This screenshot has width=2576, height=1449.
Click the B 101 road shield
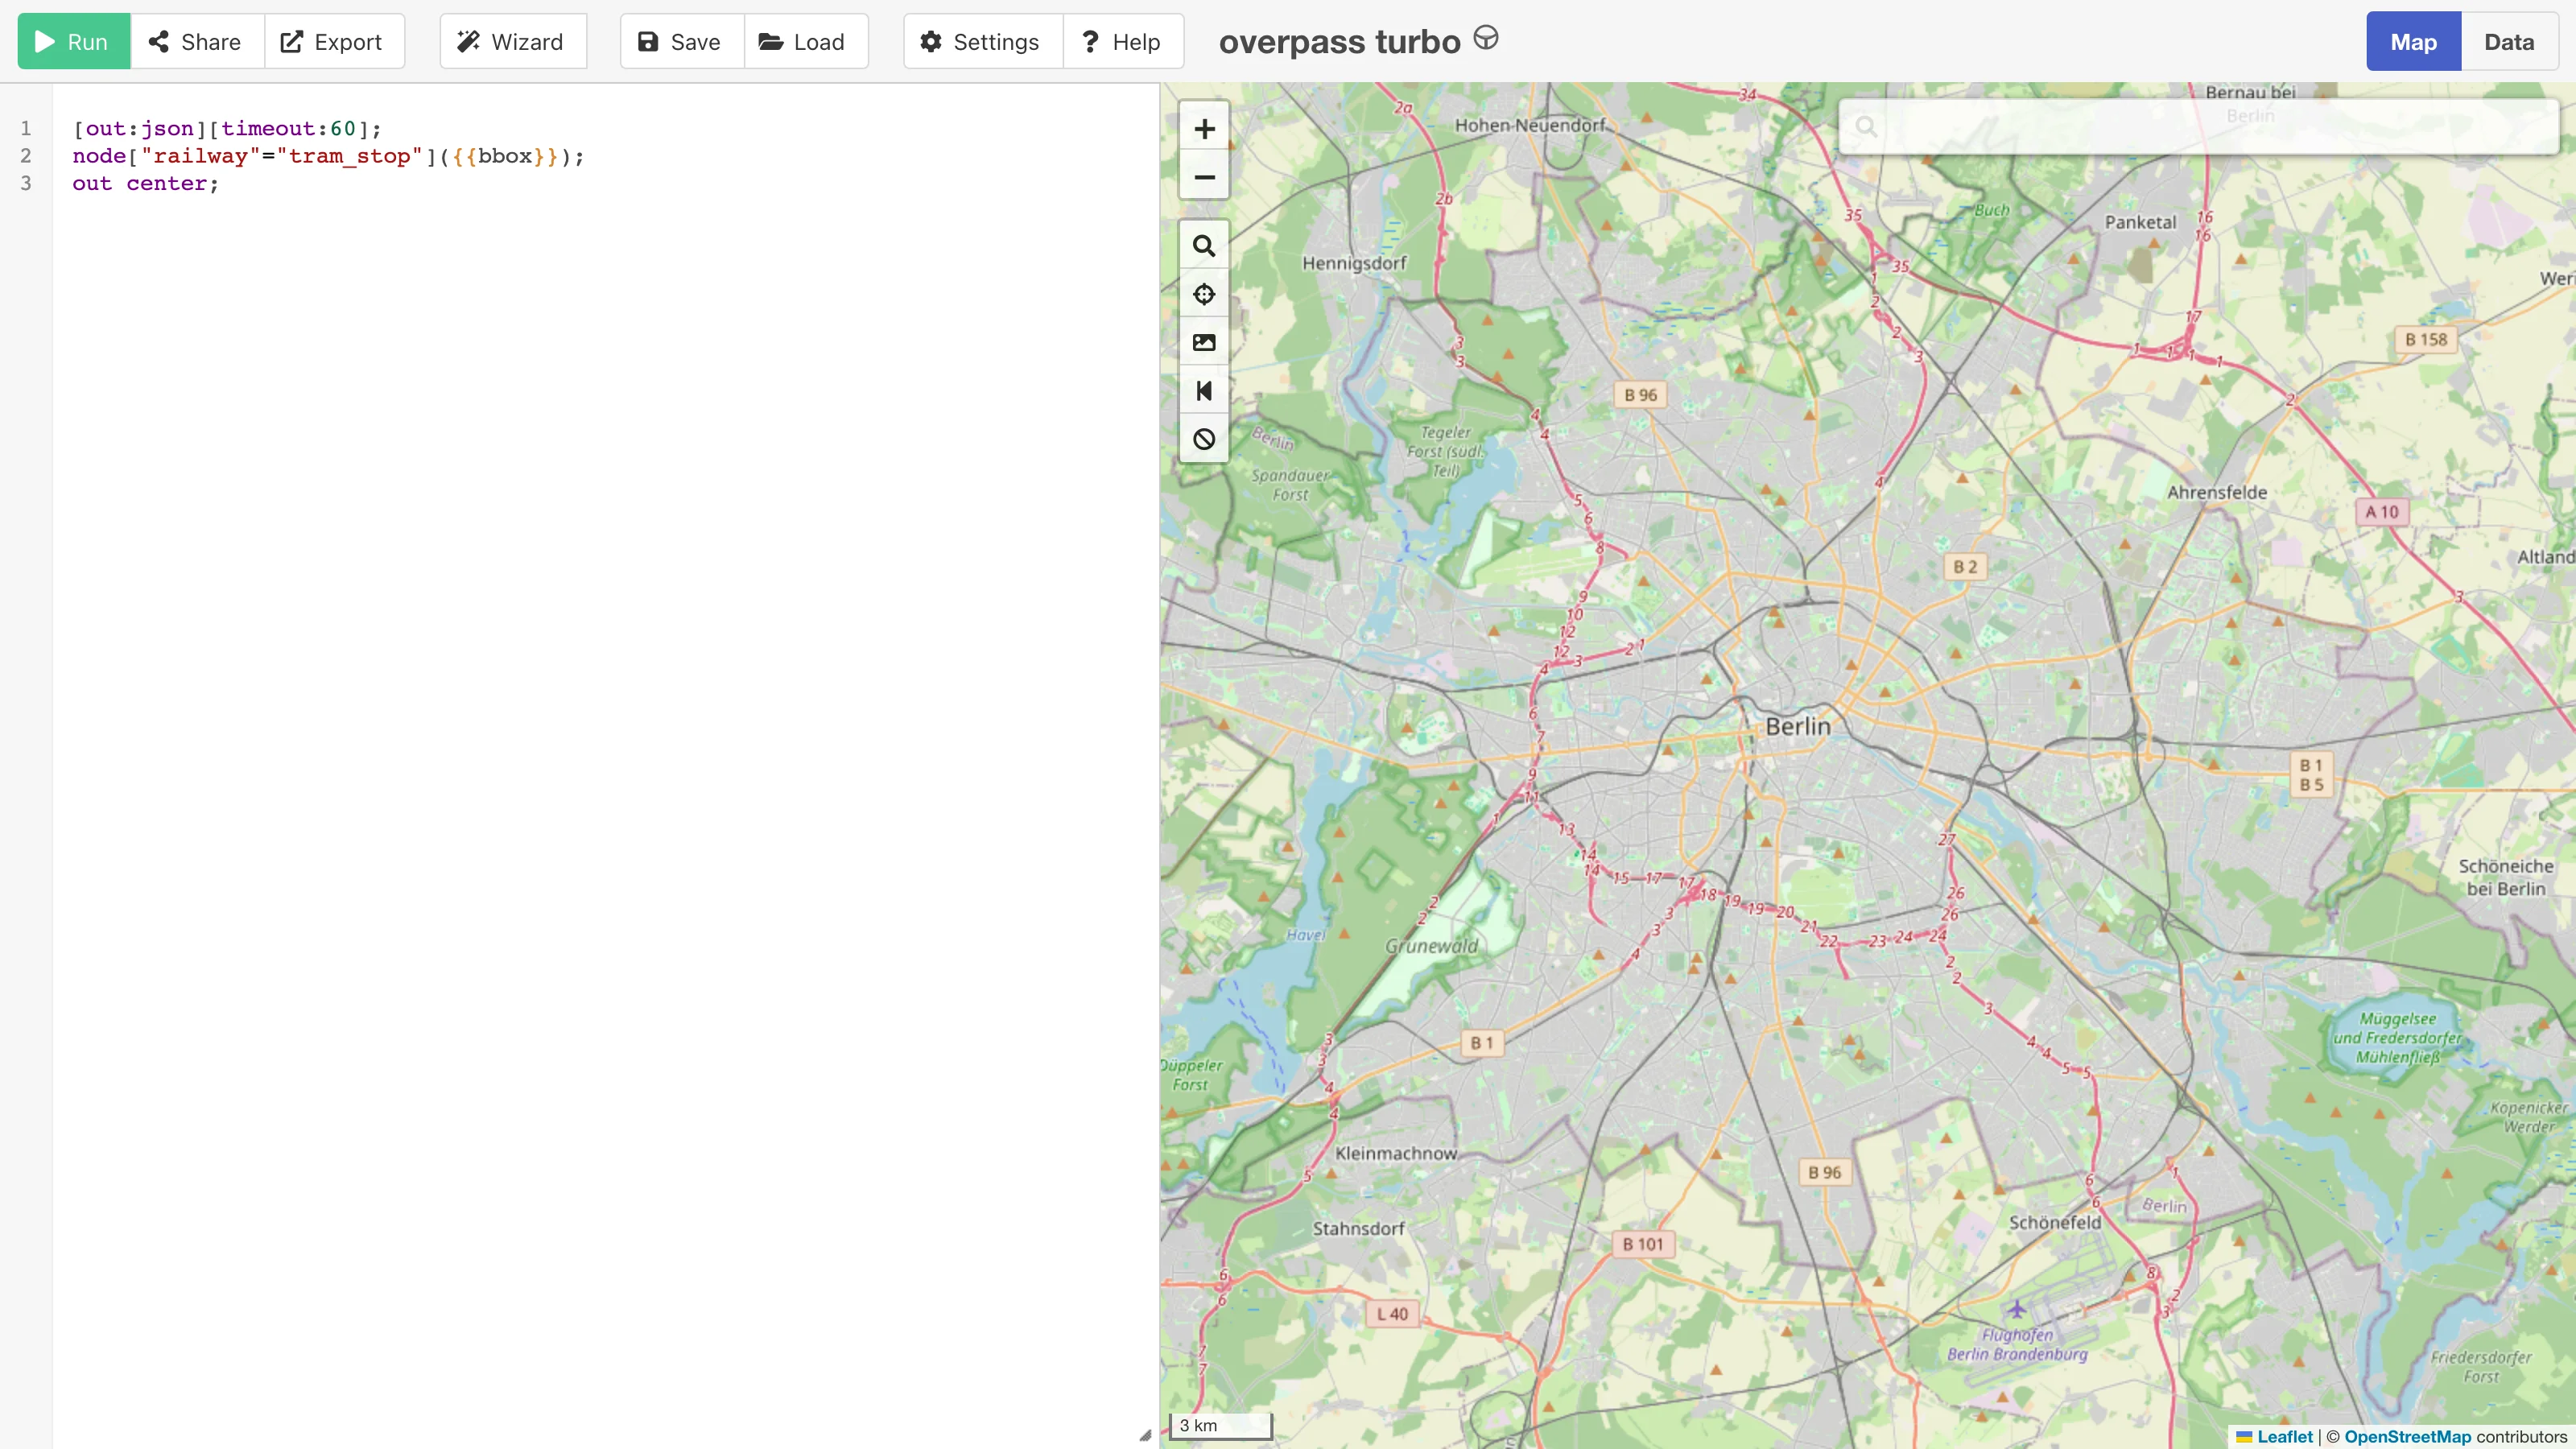point(1643,1244)
